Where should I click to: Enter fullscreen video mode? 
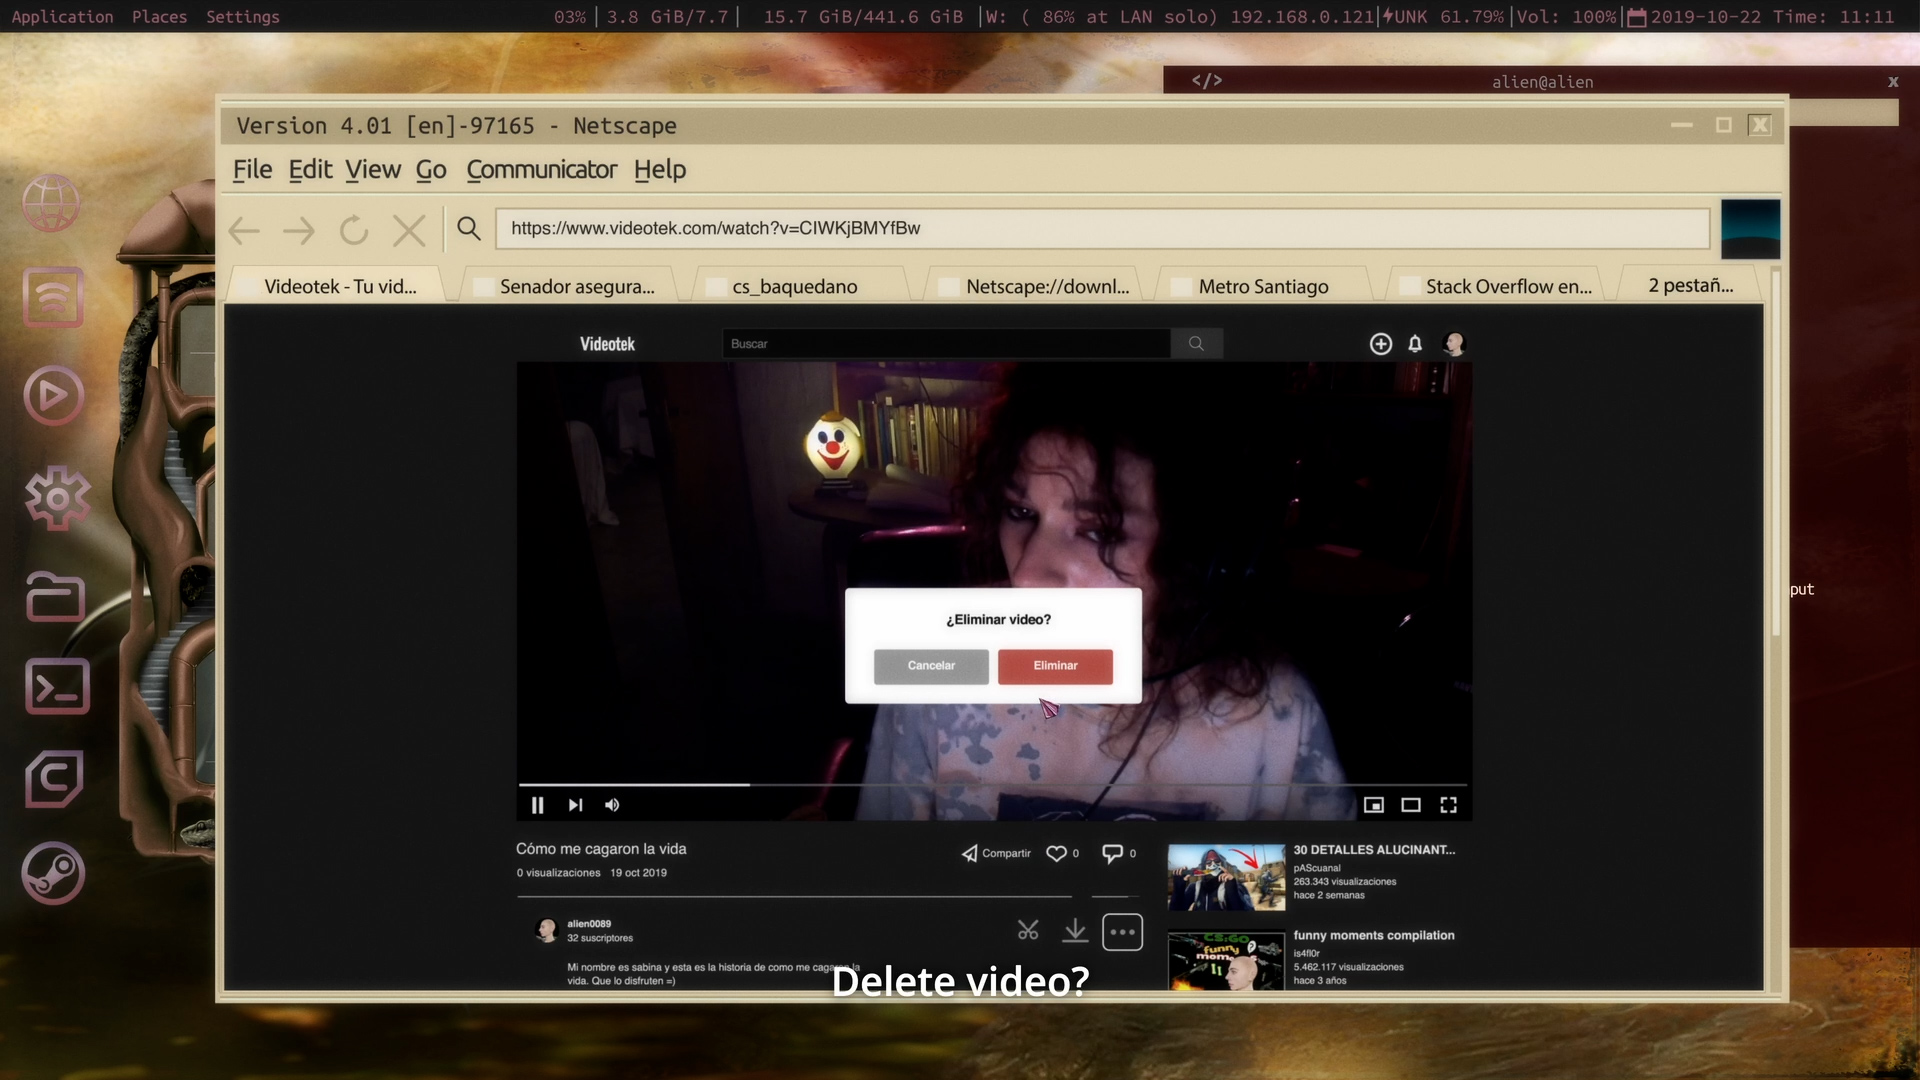(1448, 805)
